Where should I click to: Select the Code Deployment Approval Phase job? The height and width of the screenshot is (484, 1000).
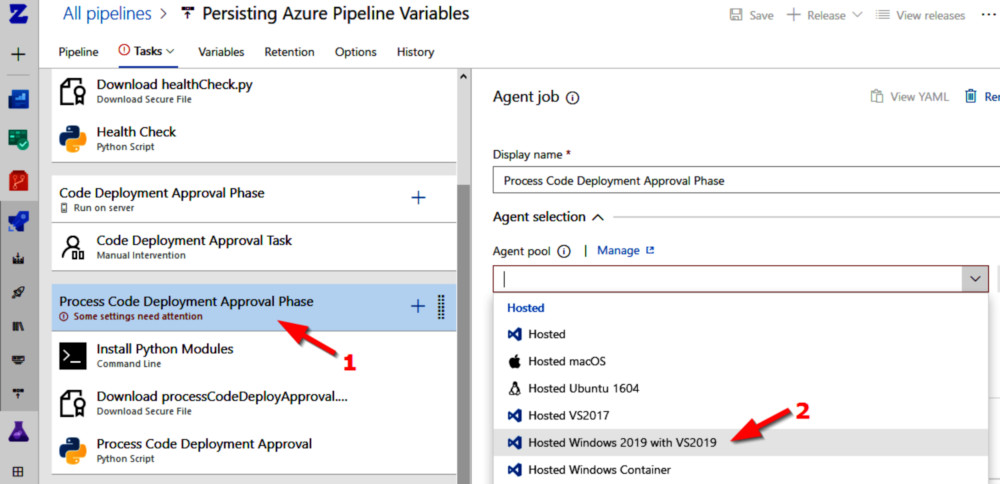(x=254, y=199)
